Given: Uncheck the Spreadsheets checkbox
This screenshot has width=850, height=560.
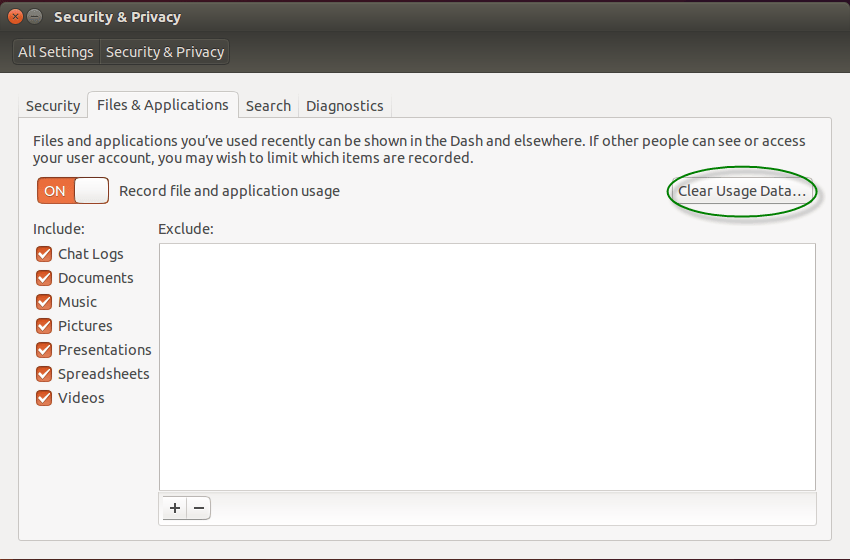Looking at the screenshot, I should 44,374.
